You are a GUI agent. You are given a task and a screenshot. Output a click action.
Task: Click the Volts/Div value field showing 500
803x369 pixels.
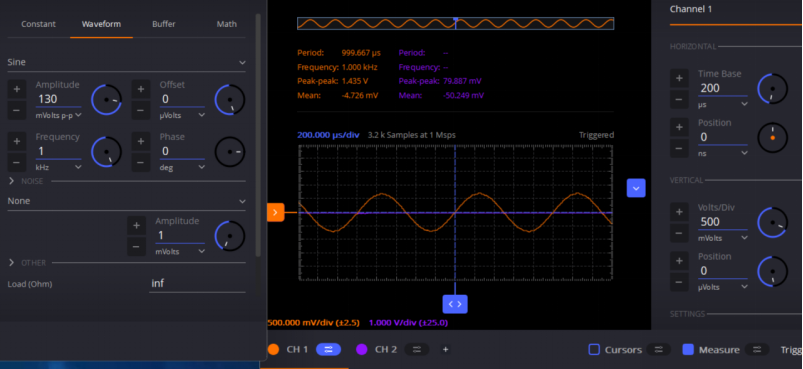point(723,222)
